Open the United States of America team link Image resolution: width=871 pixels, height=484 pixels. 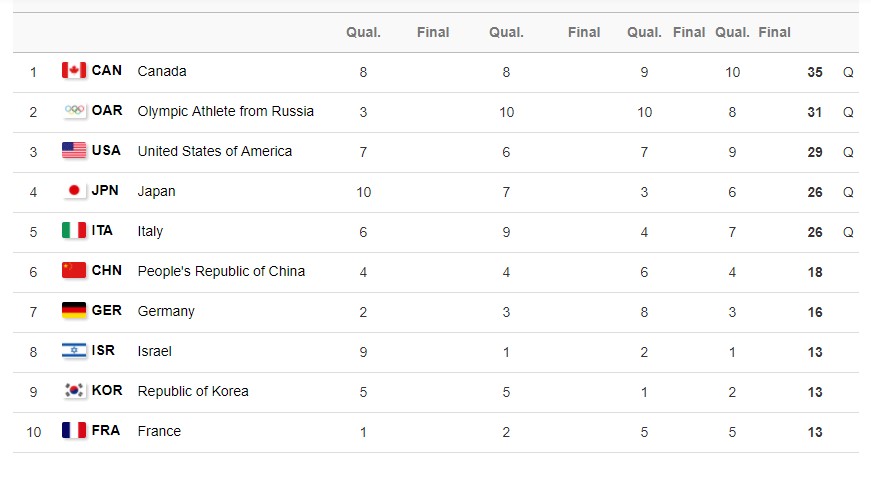pyautogui.click(x=214, y=151)
